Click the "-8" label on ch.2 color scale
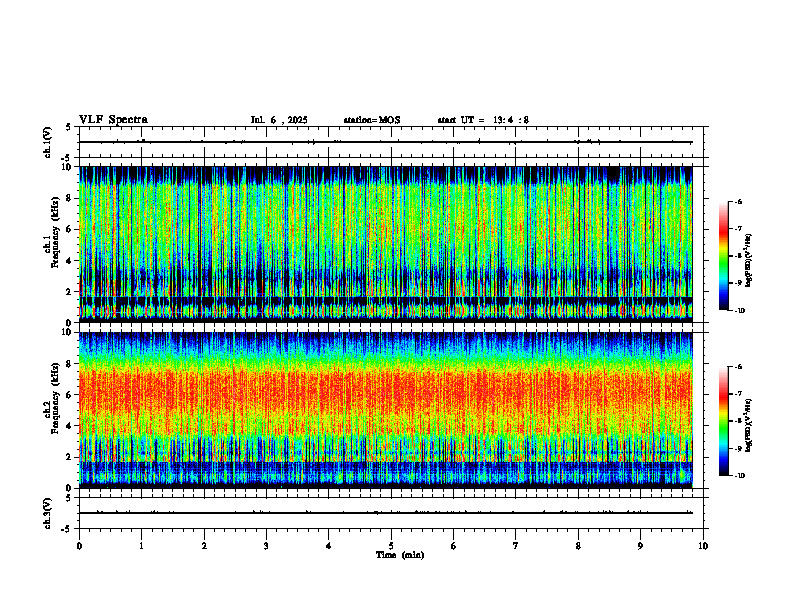Image resolution: width=792 pixels, height=612 pixels. (738, 421)
